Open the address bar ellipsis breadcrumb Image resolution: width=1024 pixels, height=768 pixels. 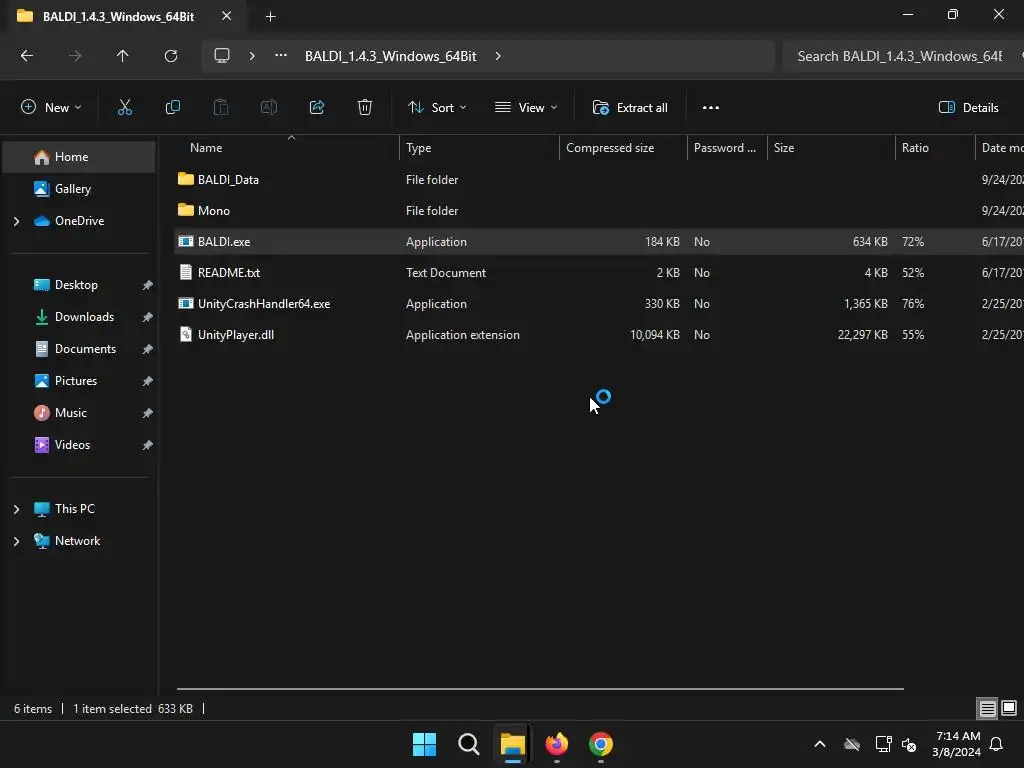(x=281, y=56)
